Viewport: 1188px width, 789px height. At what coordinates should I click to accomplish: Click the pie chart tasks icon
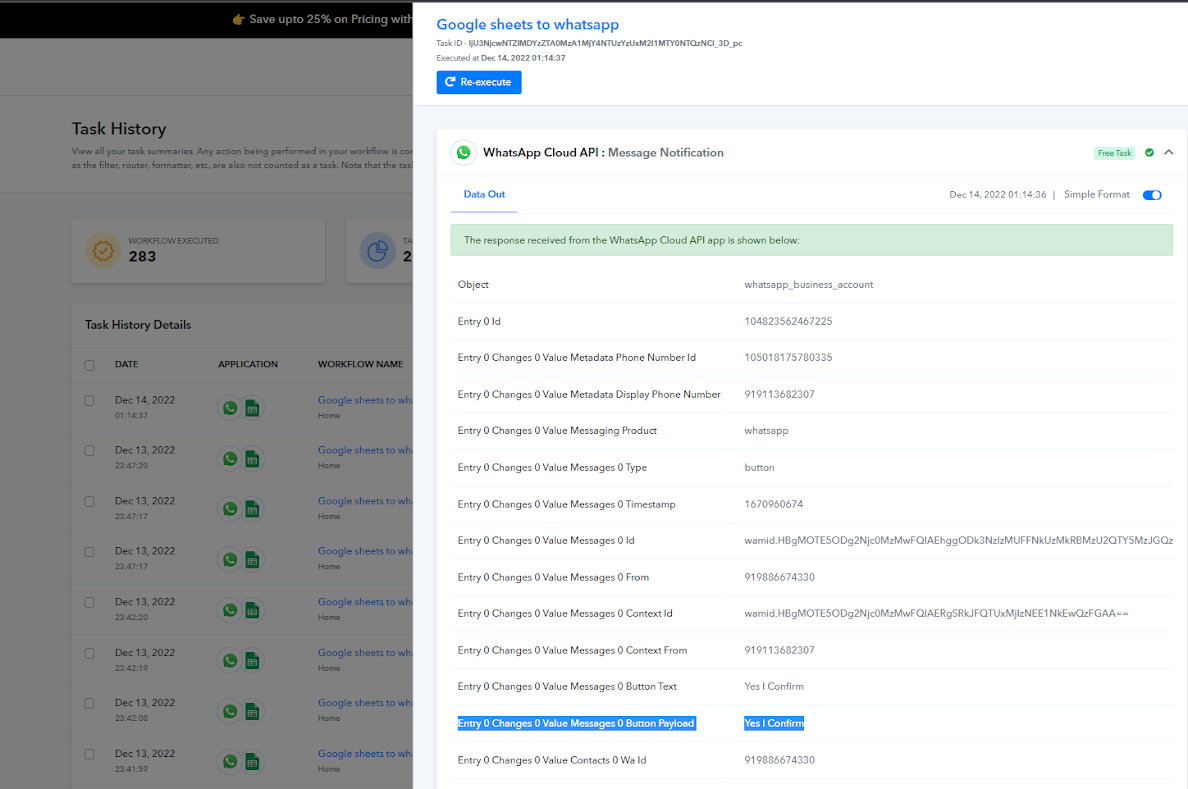point(377,250)
